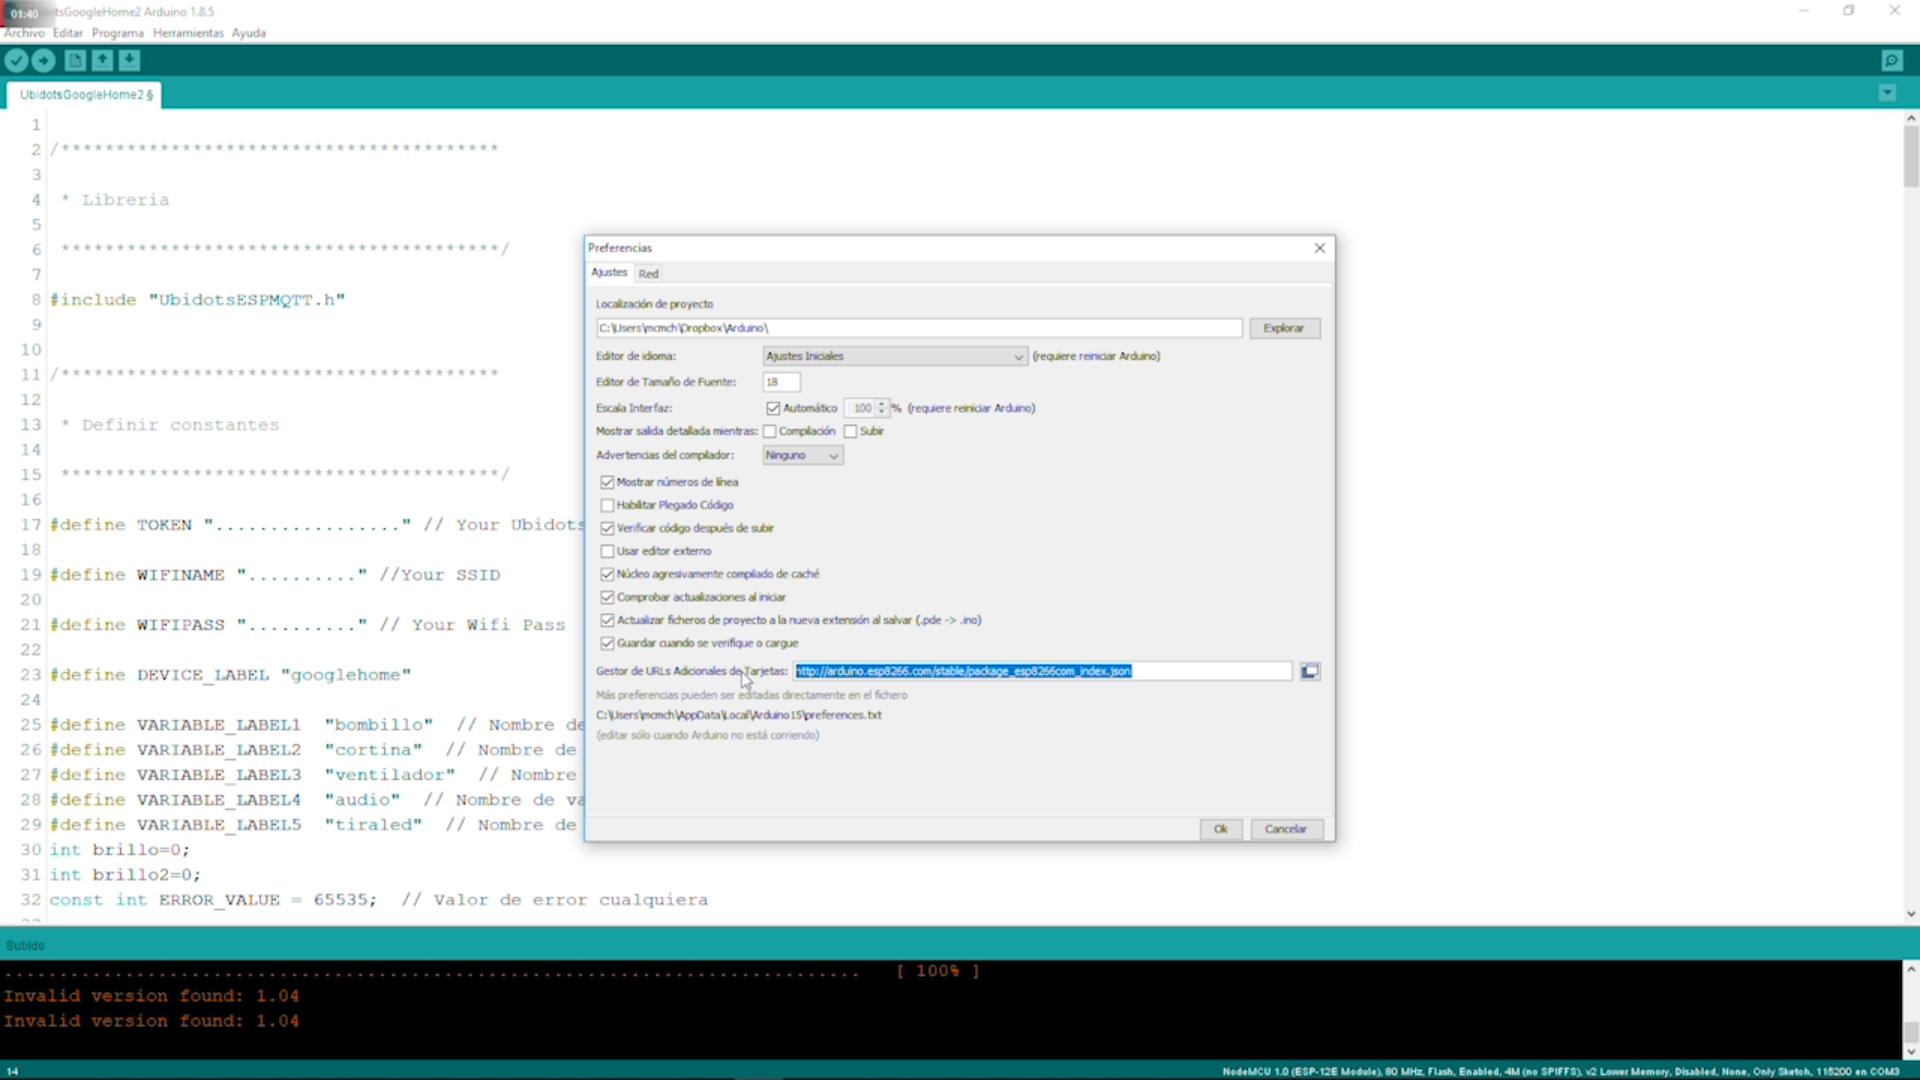The image size is (1920, 1080).
Task: Click the console scrollbar up arrow
Action: click(1911, 969)
